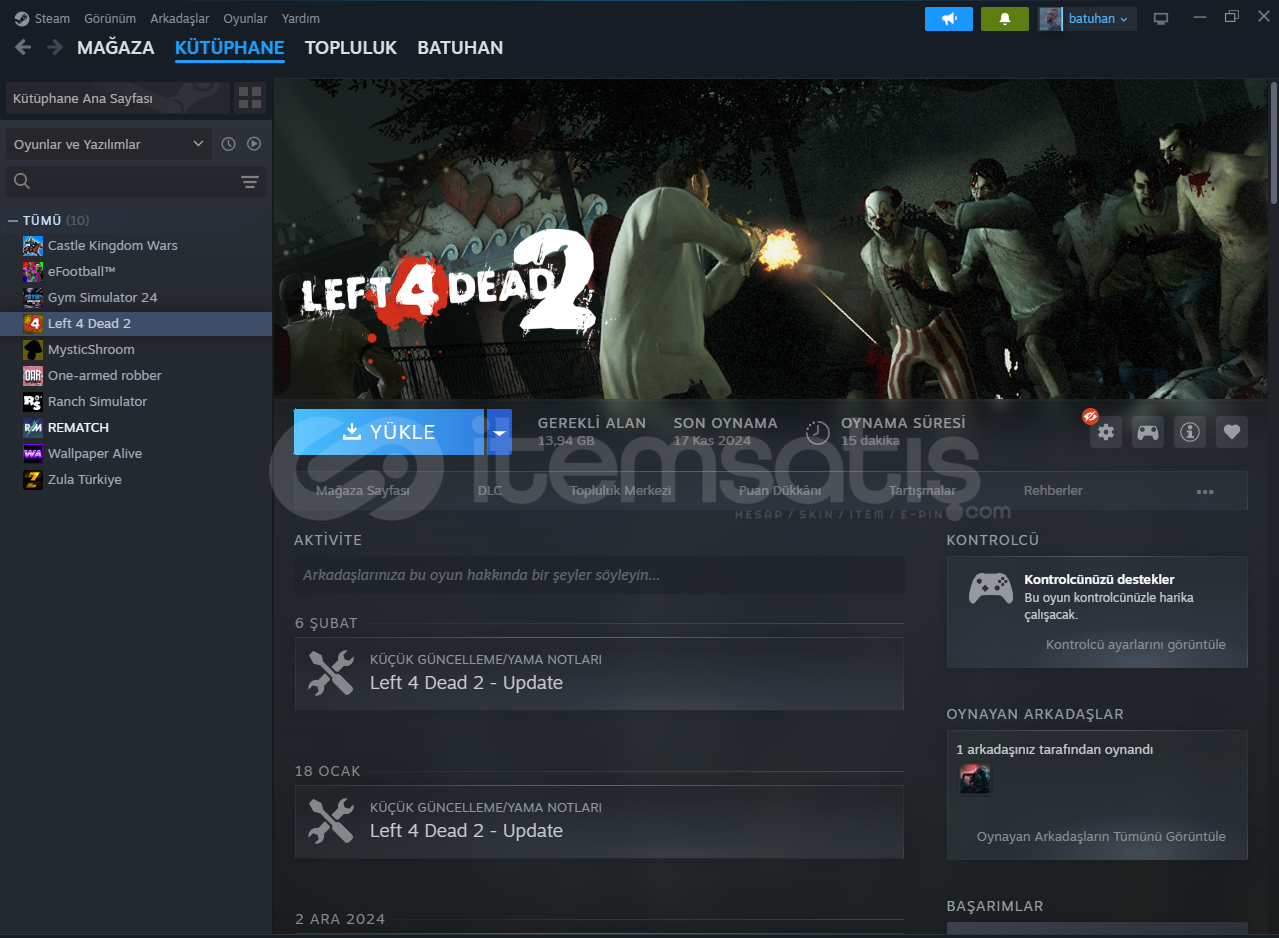Open the Oyunlar ve Yazılımlar dropdown
Viewport: 1279px width, 938px height.
(x=109, y=144)
